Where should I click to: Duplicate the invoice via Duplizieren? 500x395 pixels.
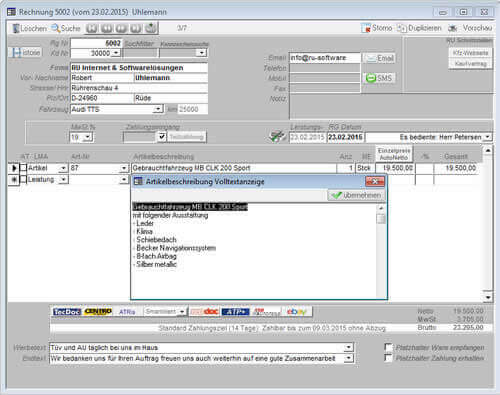point(419,28)
